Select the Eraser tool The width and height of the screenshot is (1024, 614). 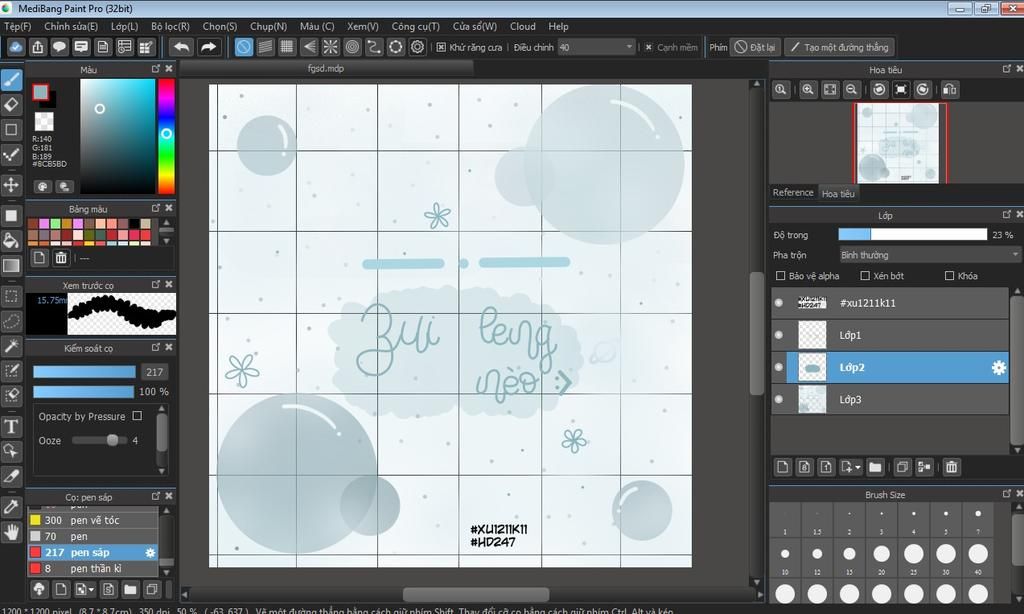tap(11, 105)
